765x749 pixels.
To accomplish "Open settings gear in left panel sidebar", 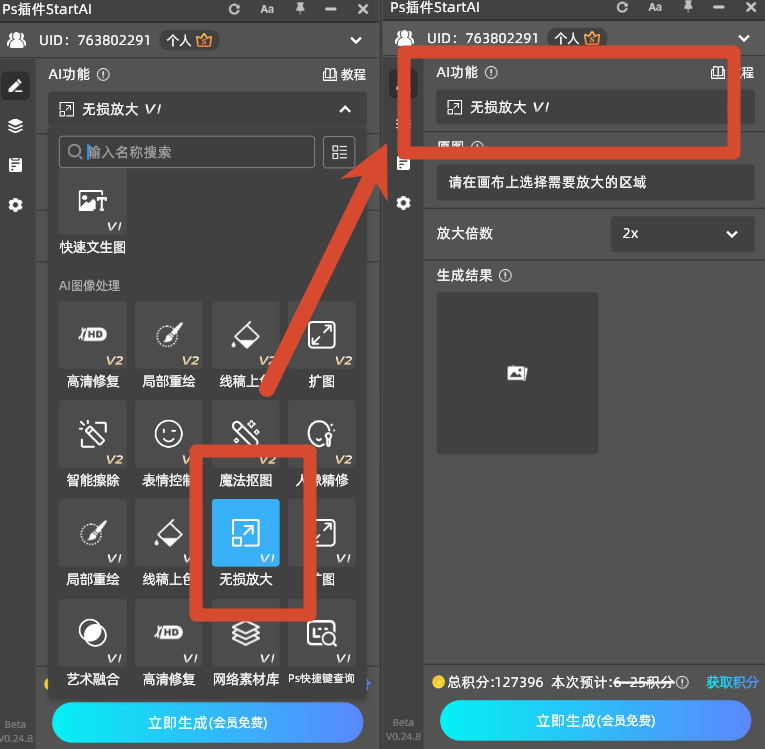I will point(16,204).
